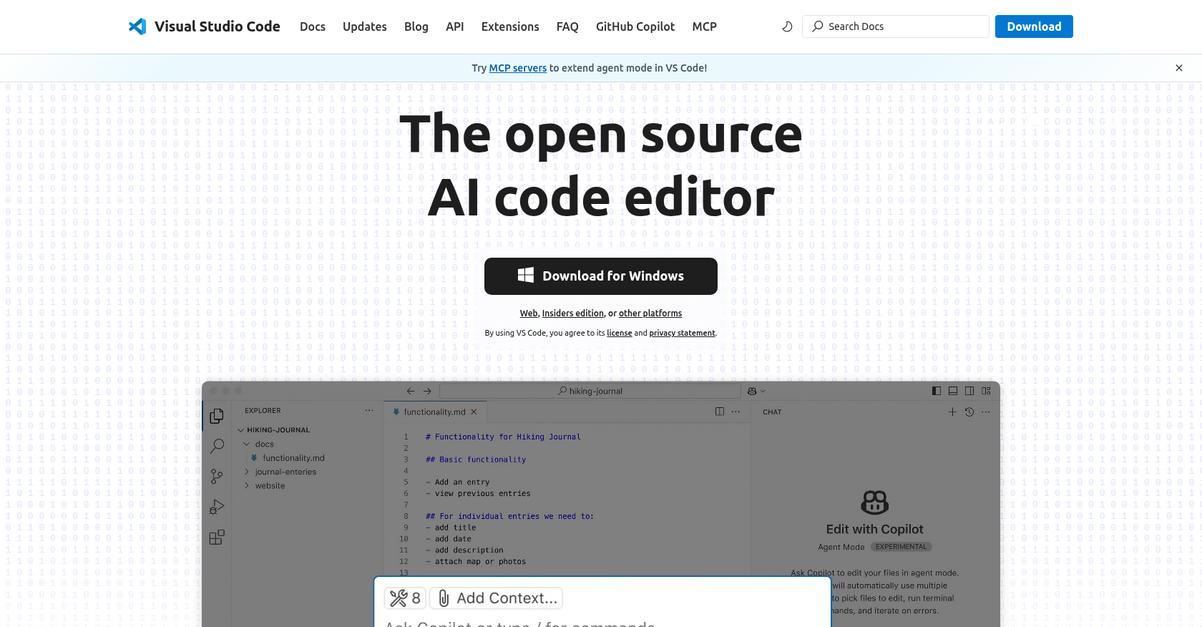Open the Web link
The height and width of the screenshot is (627, 1202).
point(529,313)
